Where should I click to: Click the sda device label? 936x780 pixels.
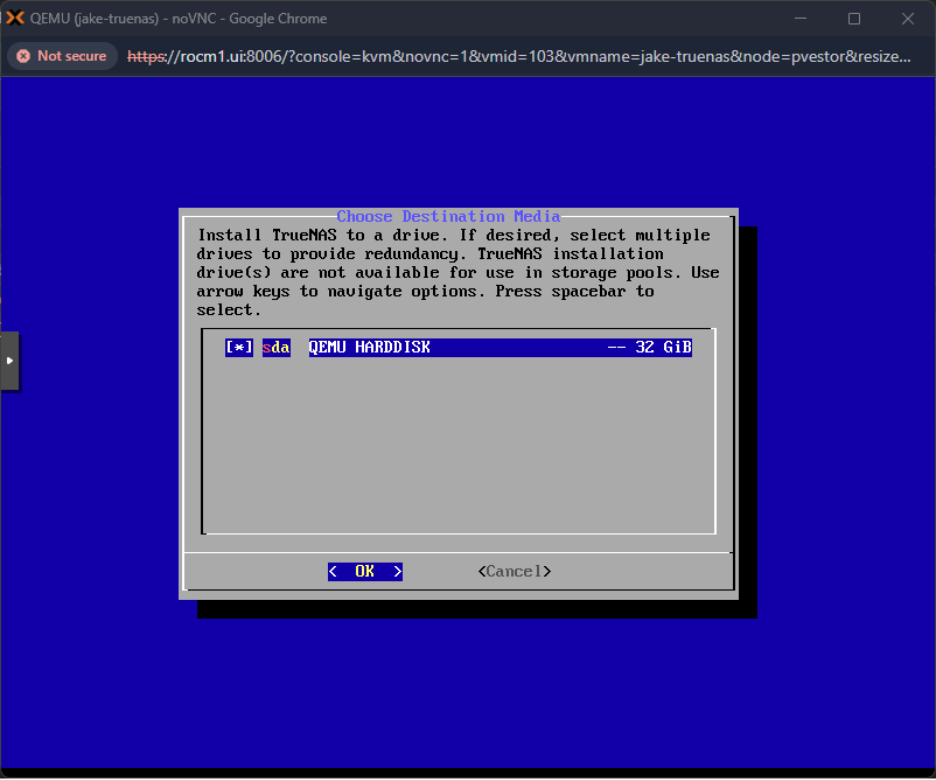[x=276, y=347]
